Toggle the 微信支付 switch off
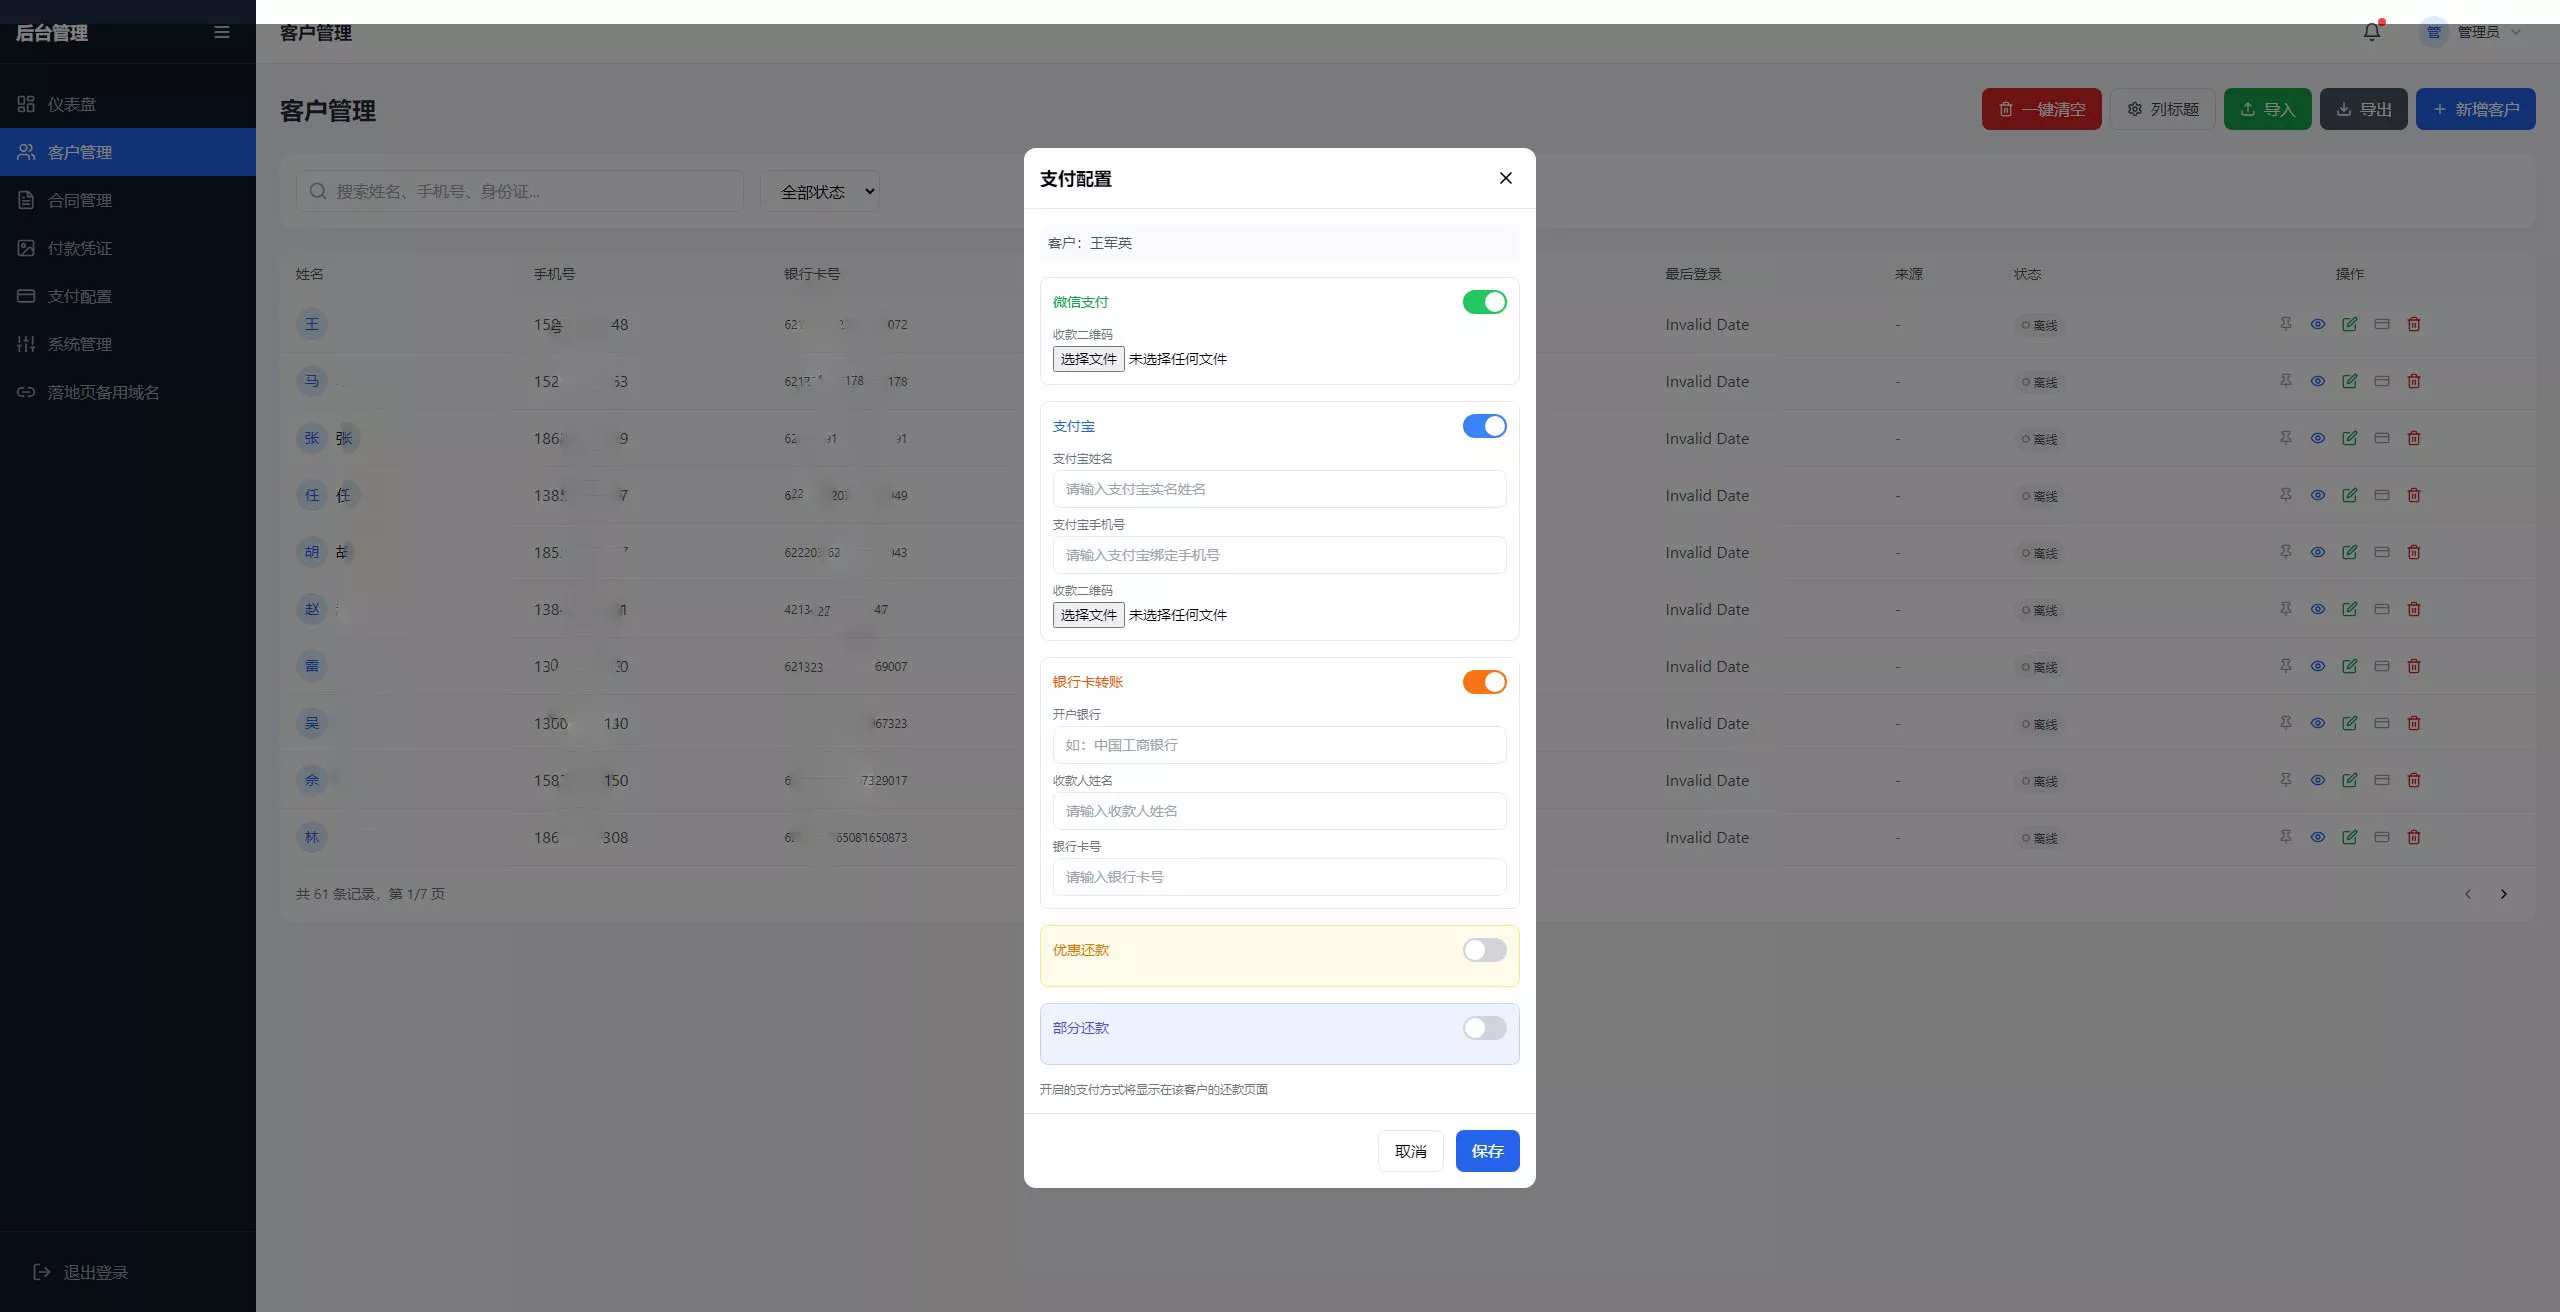The image size is (2560, 1312). (1484, 302)
